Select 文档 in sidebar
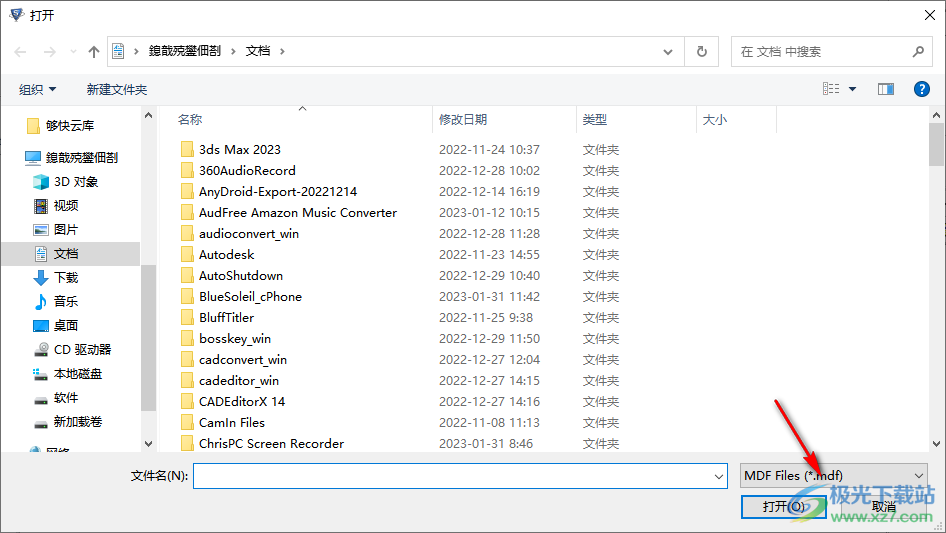Image resolution: width=946 pixels, height=533 pixels. click(71, 254)
